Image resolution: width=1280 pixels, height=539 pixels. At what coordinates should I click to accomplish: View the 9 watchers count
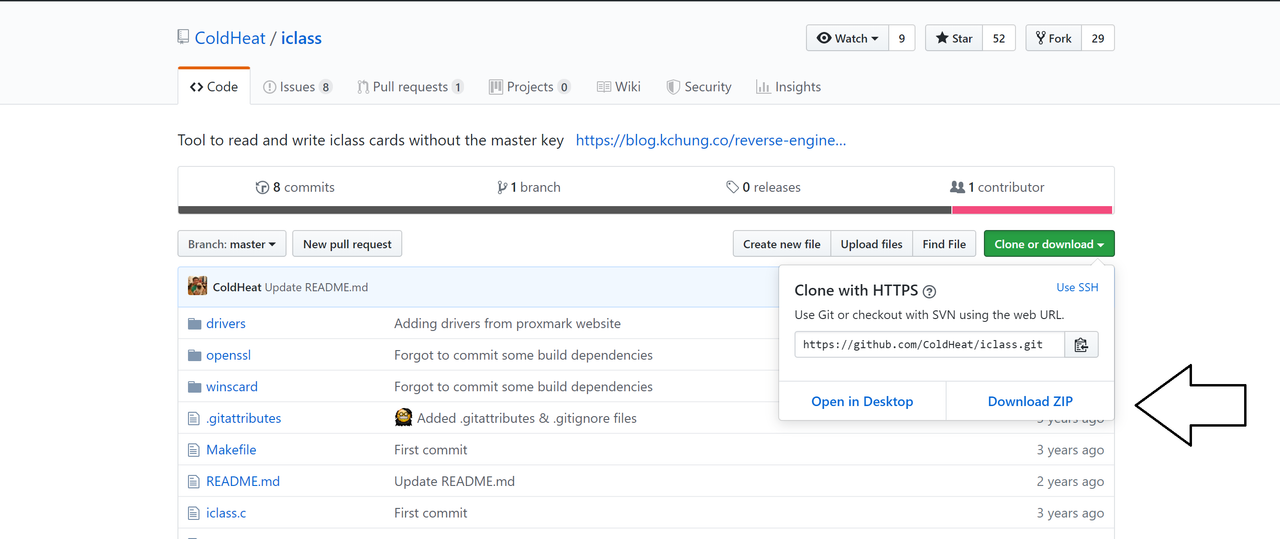tap(901, 38)
